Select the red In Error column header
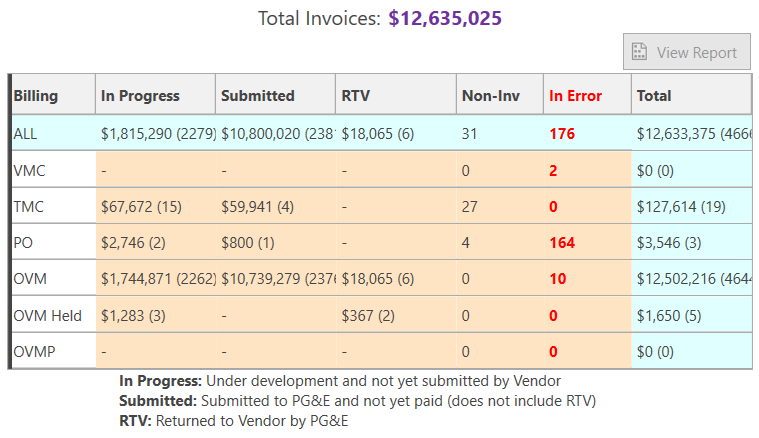This screenshot has height=438, width=759. tap(575, 96)
